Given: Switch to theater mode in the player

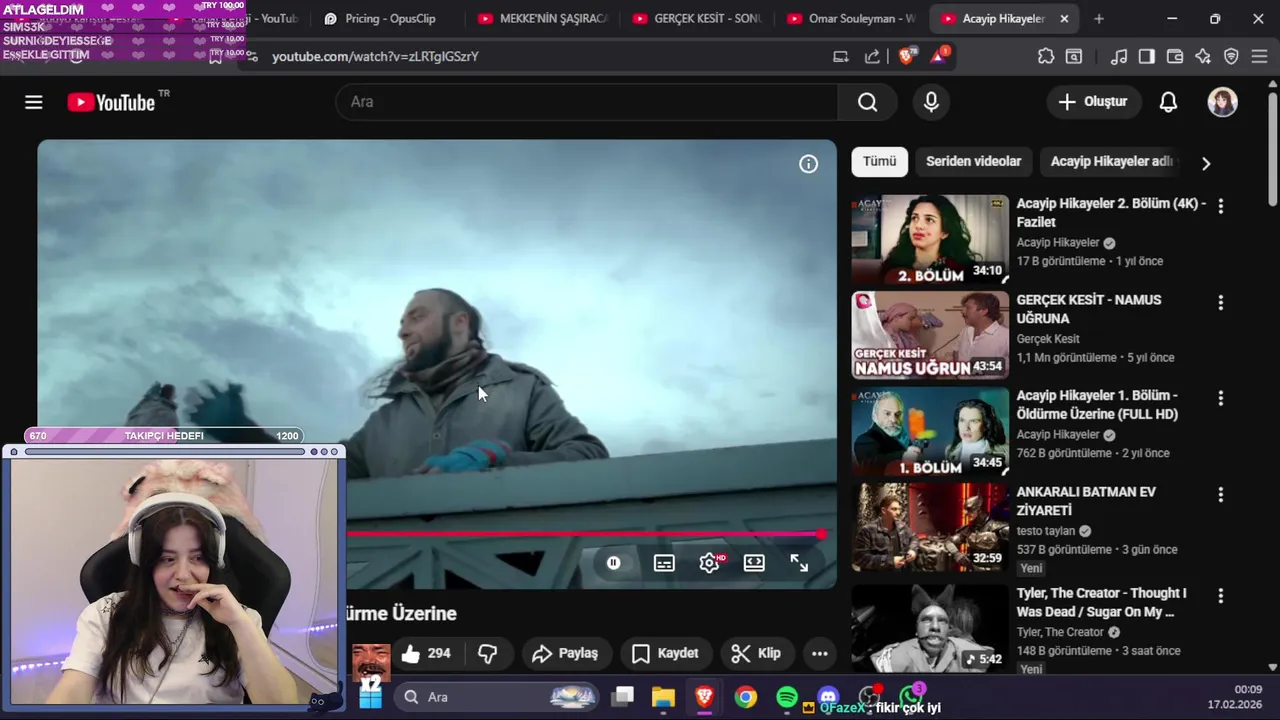Looking at the screenshot, I should [754, 563].
